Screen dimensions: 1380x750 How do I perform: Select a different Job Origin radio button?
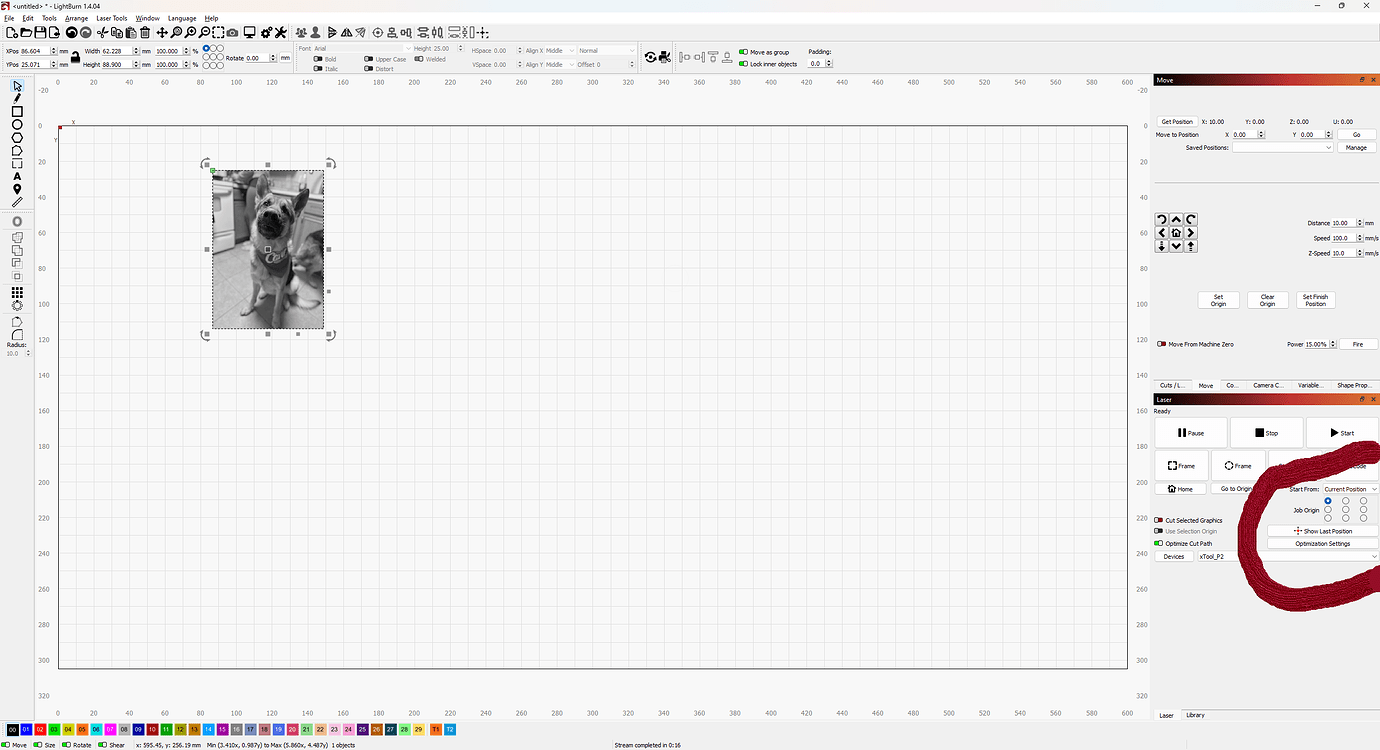[x=1345, y=509]
